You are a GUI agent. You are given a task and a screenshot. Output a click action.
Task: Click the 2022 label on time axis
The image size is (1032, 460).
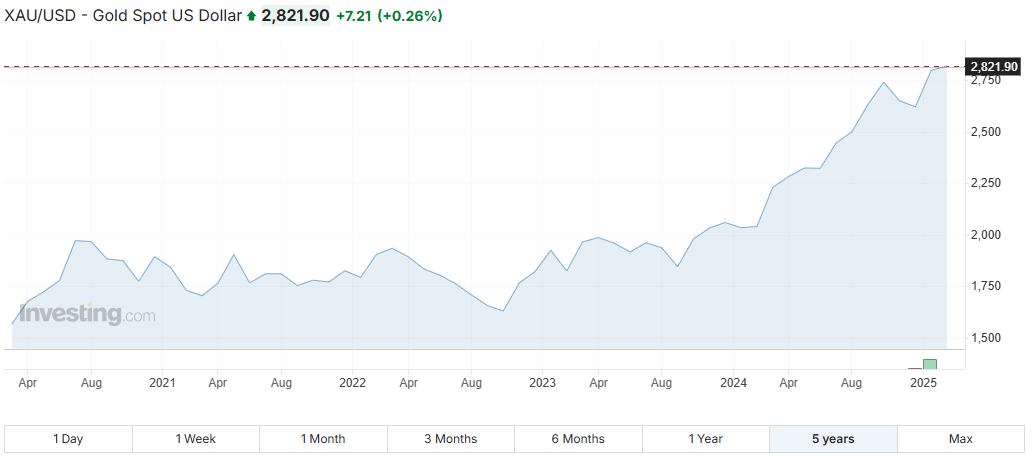pos(352,382)
